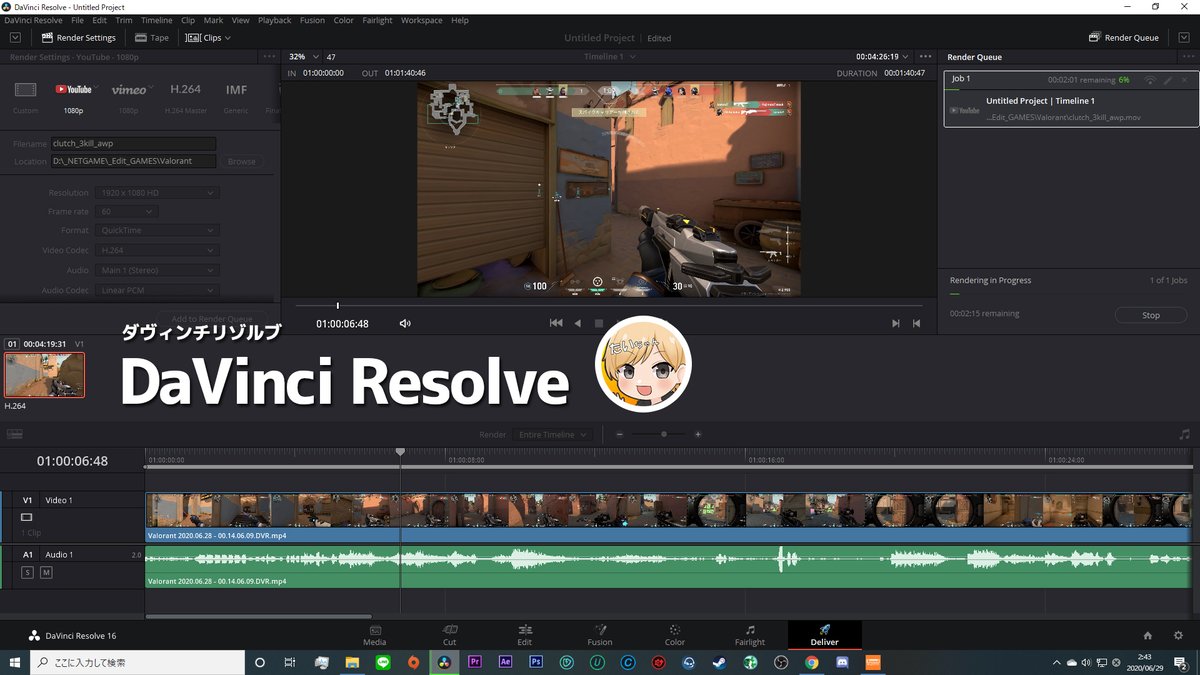
Task: Jump to last frame in viewer
Action: 916,323
